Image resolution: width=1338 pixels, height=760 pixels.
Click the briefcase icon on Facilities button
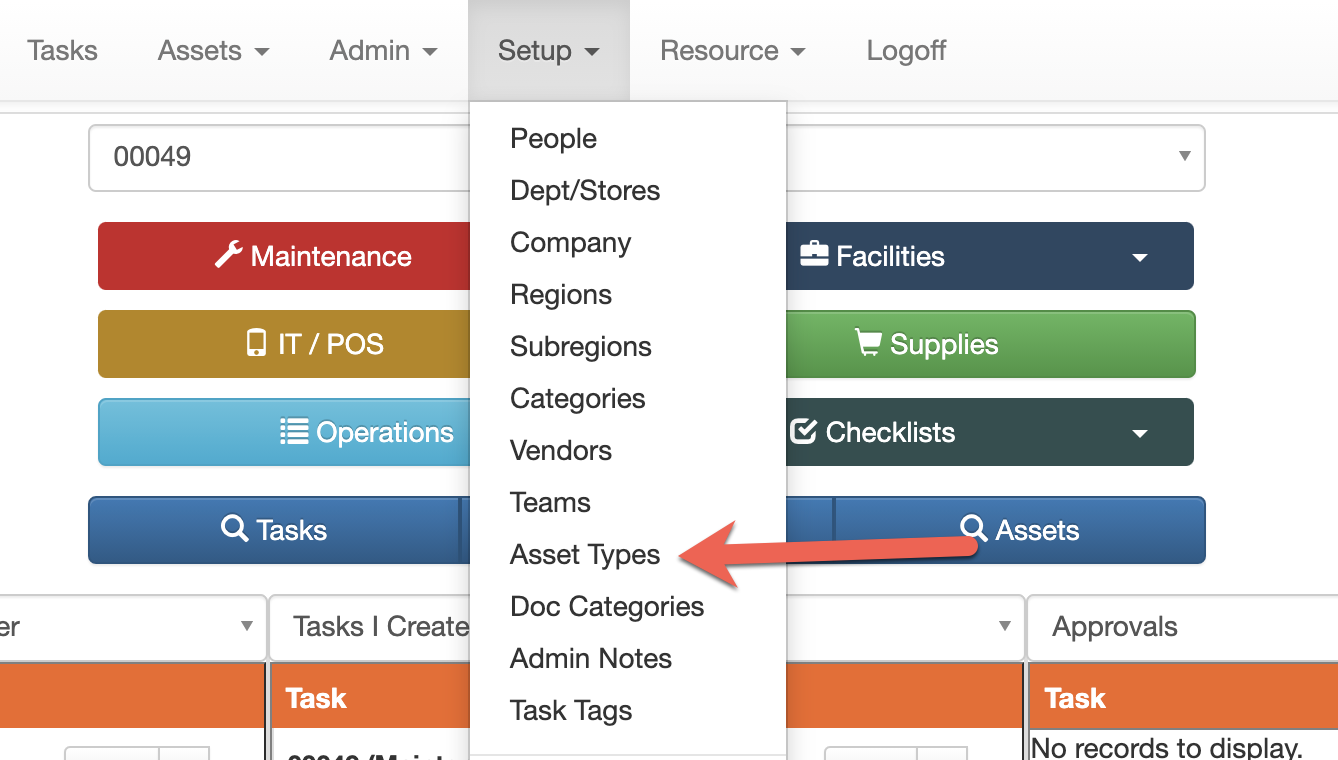point(814,256)
